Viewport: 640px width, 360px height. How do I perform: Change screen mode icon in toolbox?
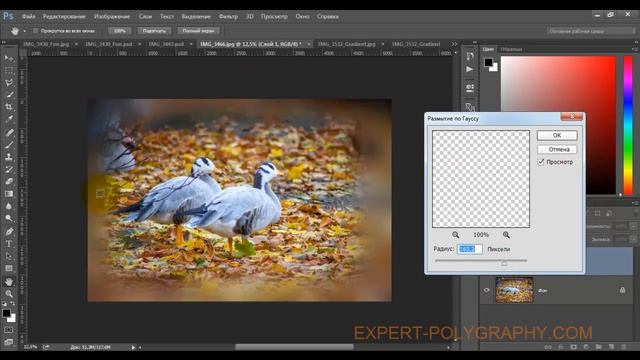pyautogui.click(x=9, y=342)
